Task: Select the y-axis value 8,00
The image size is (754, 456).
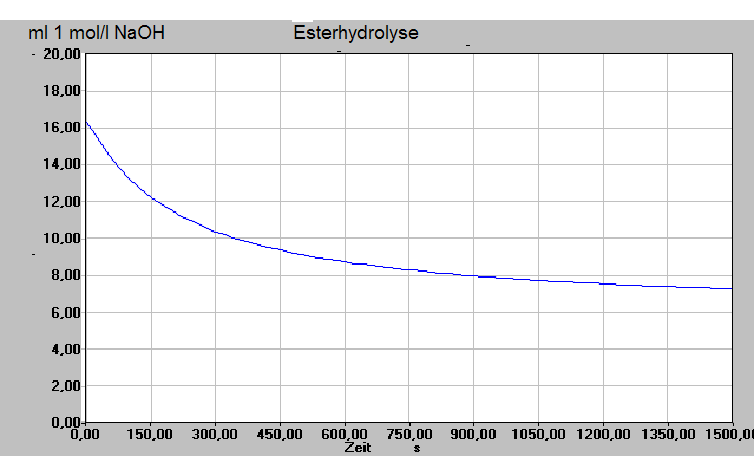Action: (66, 275)
